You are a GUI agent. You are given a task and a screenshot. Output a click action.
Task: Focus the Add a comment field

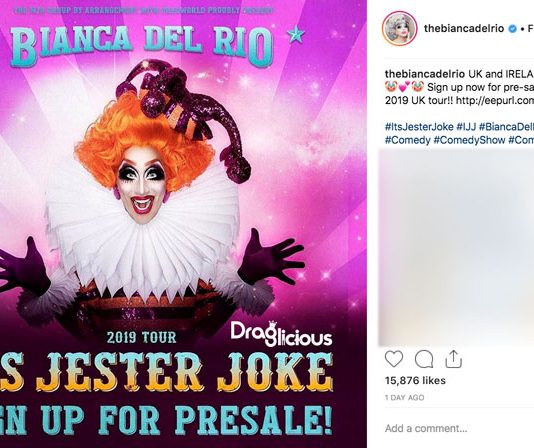(459, 428)
